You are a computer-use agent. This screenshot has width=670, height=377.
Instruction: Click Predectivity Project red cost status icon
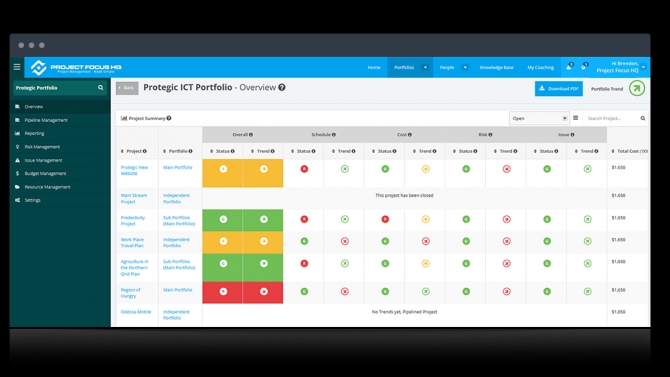pos(385,219)
